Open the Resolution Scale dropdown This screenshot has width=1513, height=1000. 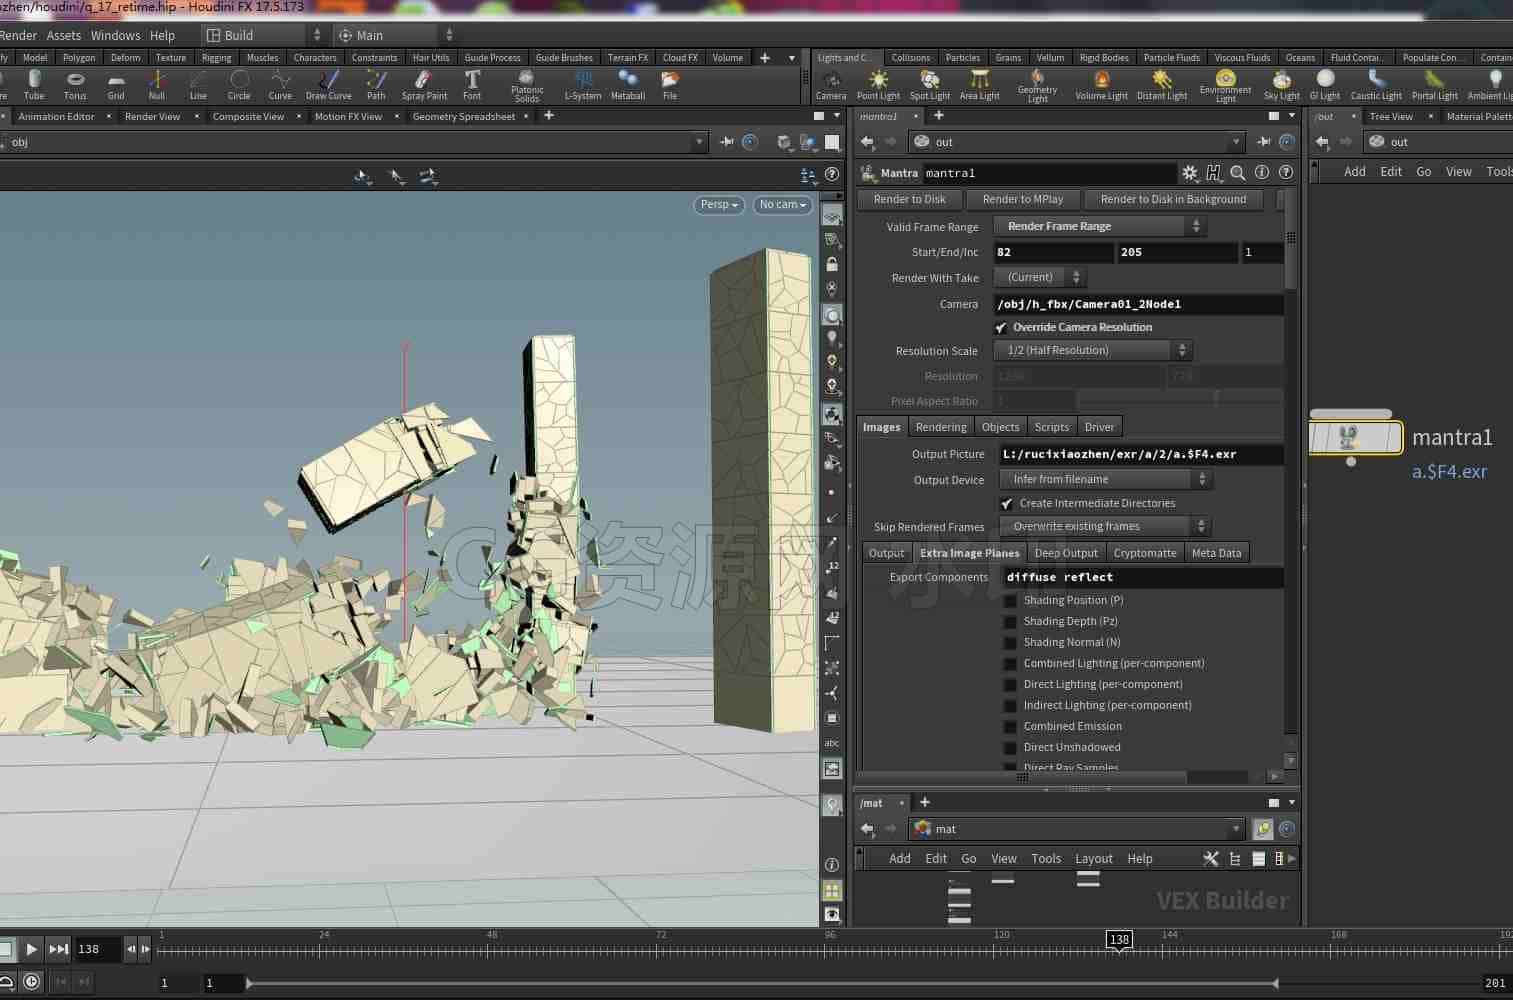[1093, 350]
